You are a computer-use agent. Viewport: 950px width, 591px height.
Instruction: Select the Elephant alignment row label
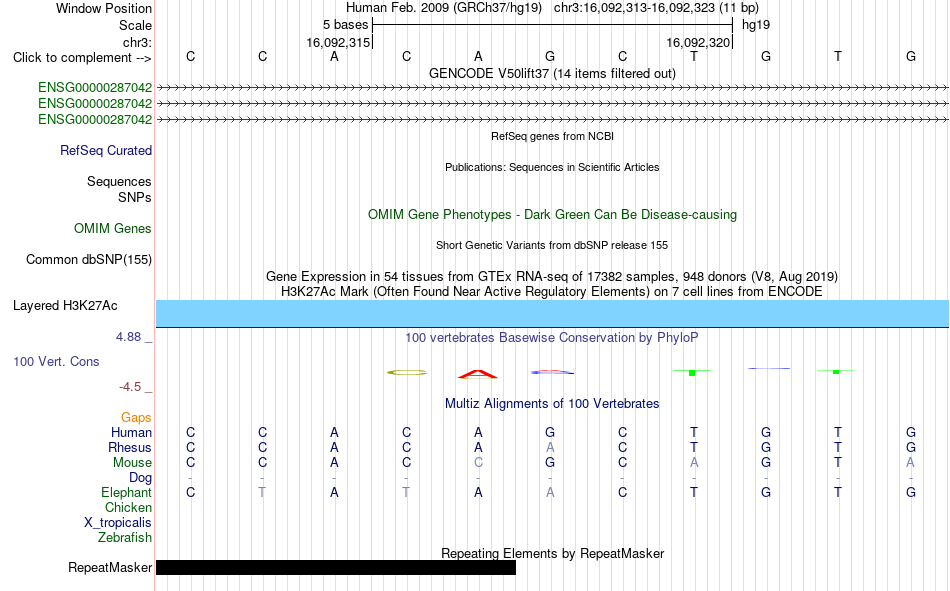pyautogui.click(x=127, y=492)
